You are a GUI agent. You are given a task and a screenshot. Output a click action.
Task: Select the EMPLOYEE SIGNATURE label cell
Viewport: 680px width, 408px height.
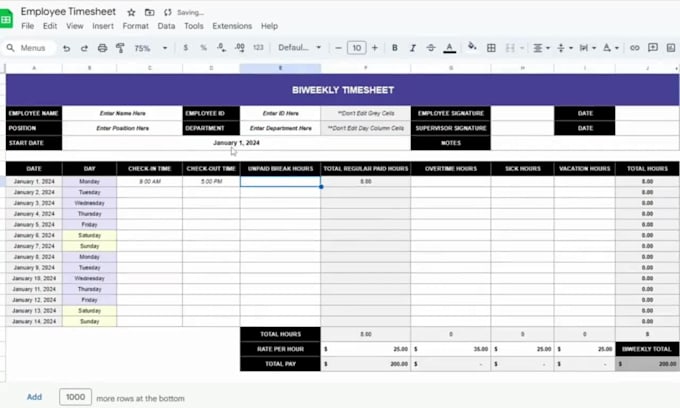coord(451,113)
